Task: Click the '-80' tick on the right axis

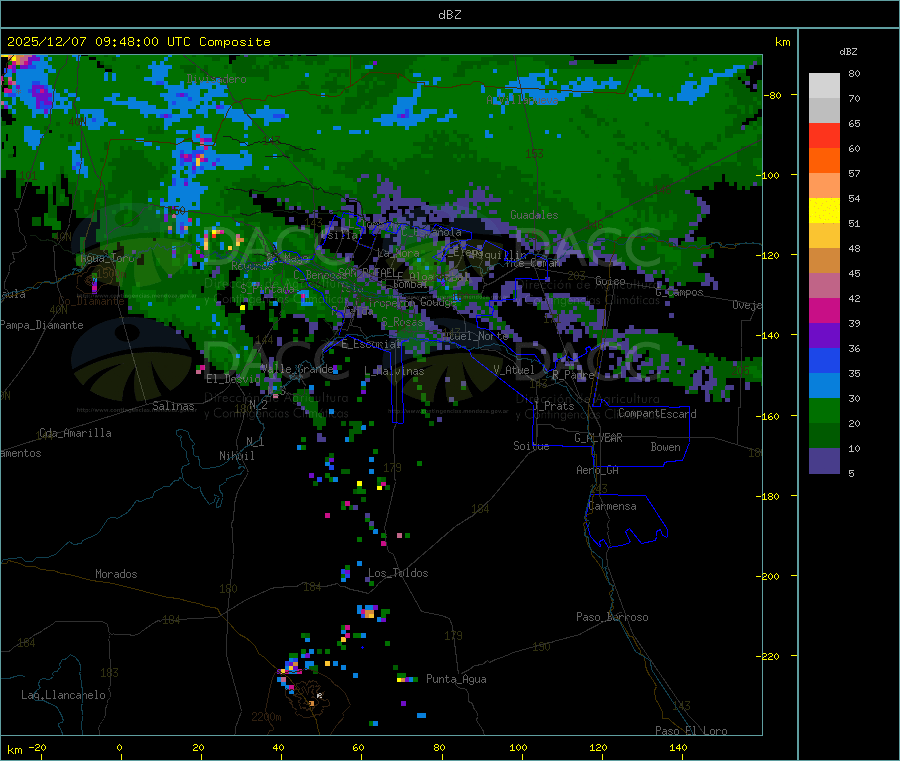Action: click(x=772, y=95)
